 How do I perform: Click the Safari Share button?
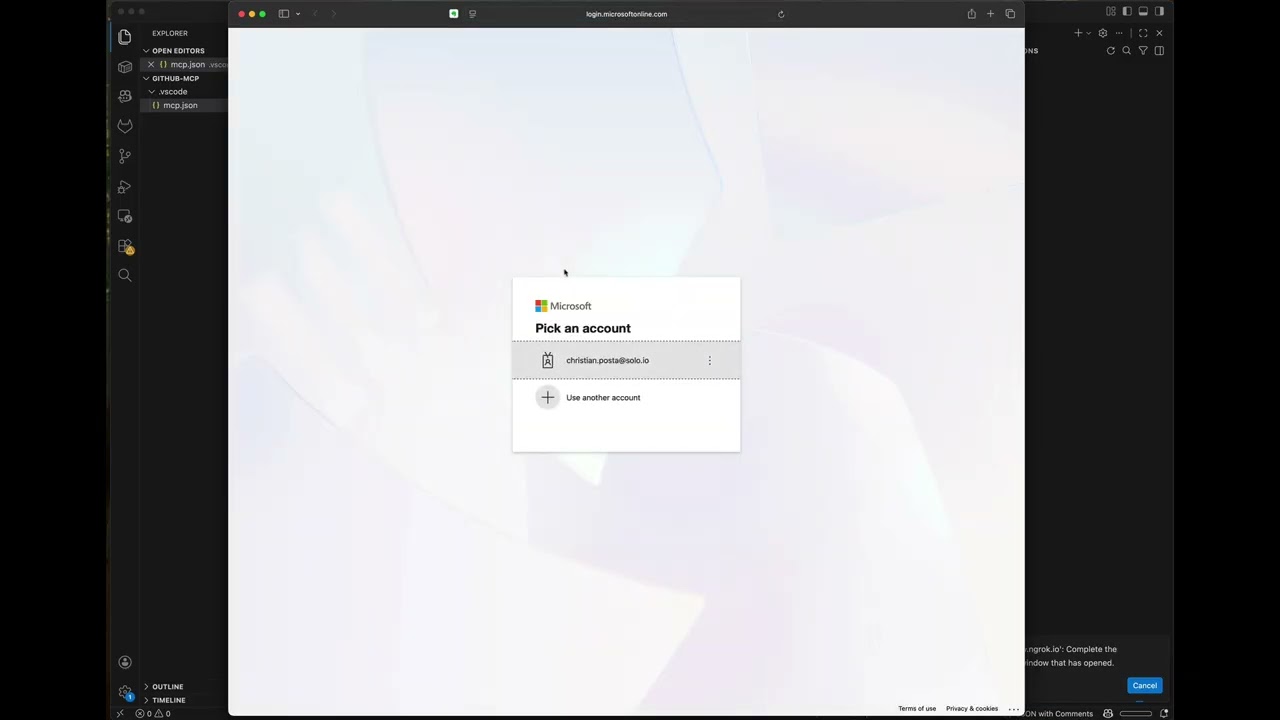point(971,14)
